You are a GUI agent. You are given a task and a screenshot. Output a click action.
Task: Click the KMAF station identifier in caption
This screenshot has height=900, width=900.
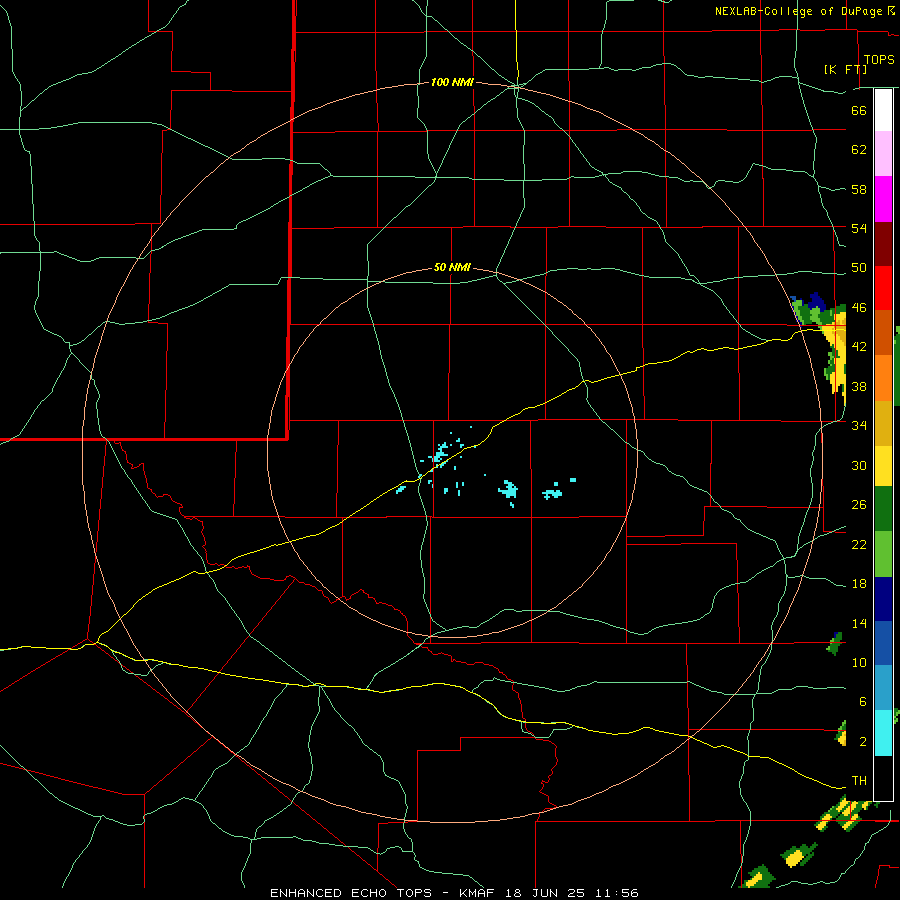point(479,893)
